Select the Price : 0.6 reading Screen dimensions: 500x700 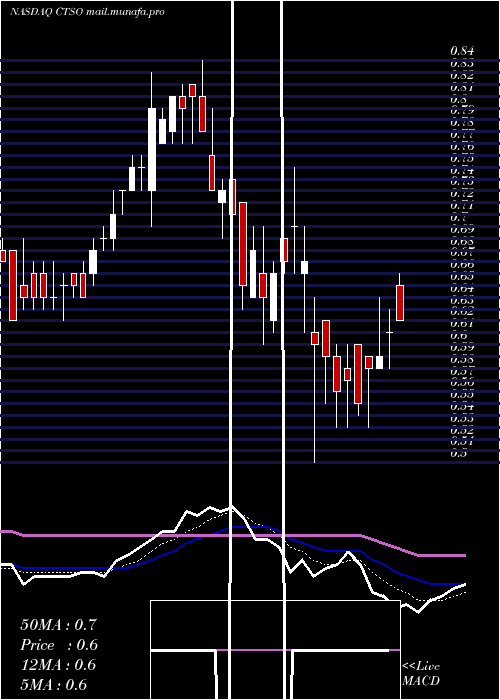tap(58, 645)
